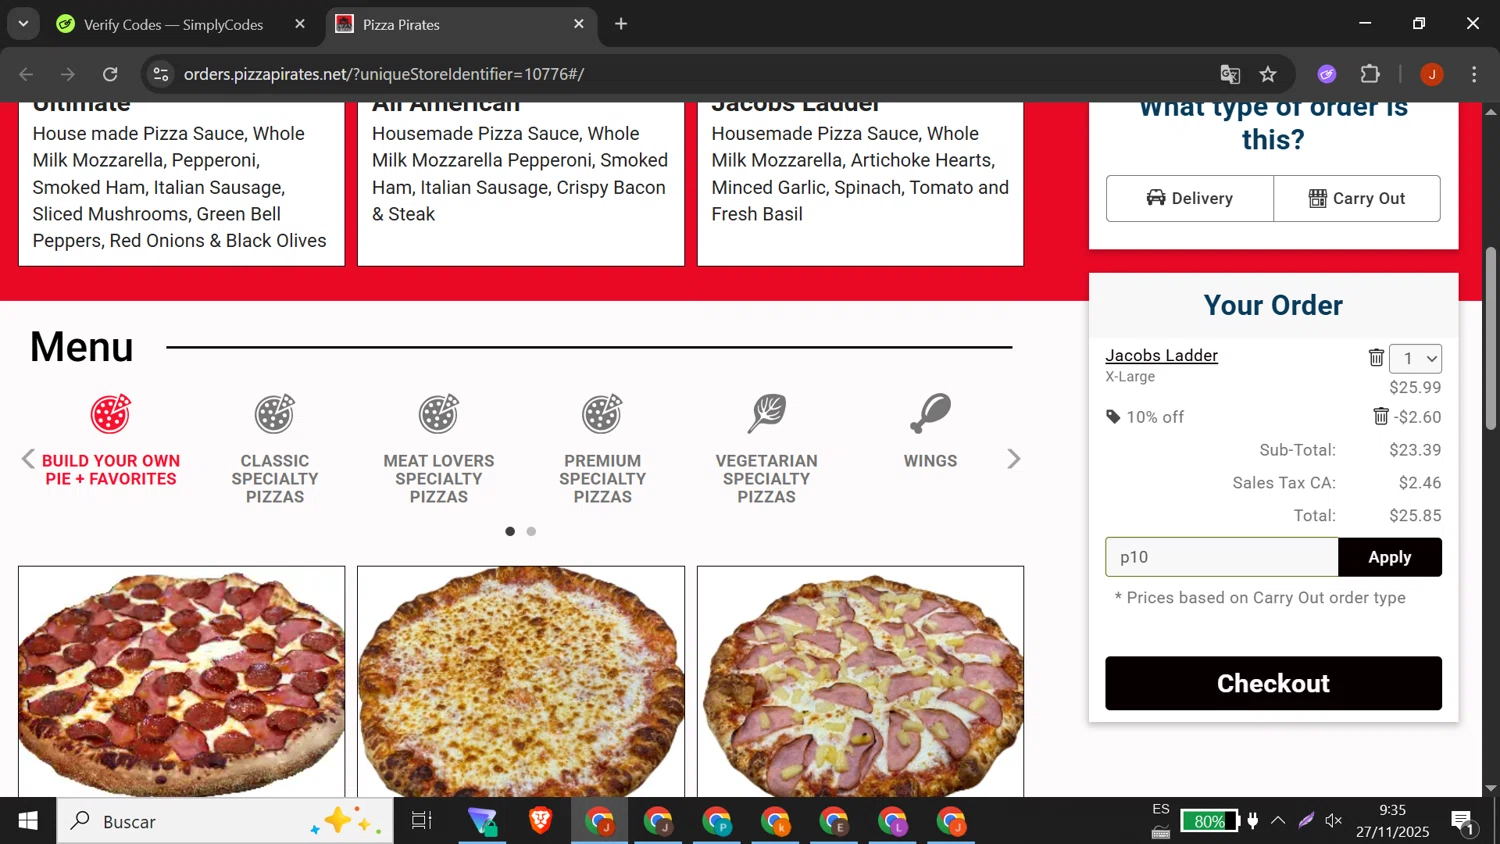Click the Total $25.85 amount
The image size is (1500, 844).
click(1415, 516)
